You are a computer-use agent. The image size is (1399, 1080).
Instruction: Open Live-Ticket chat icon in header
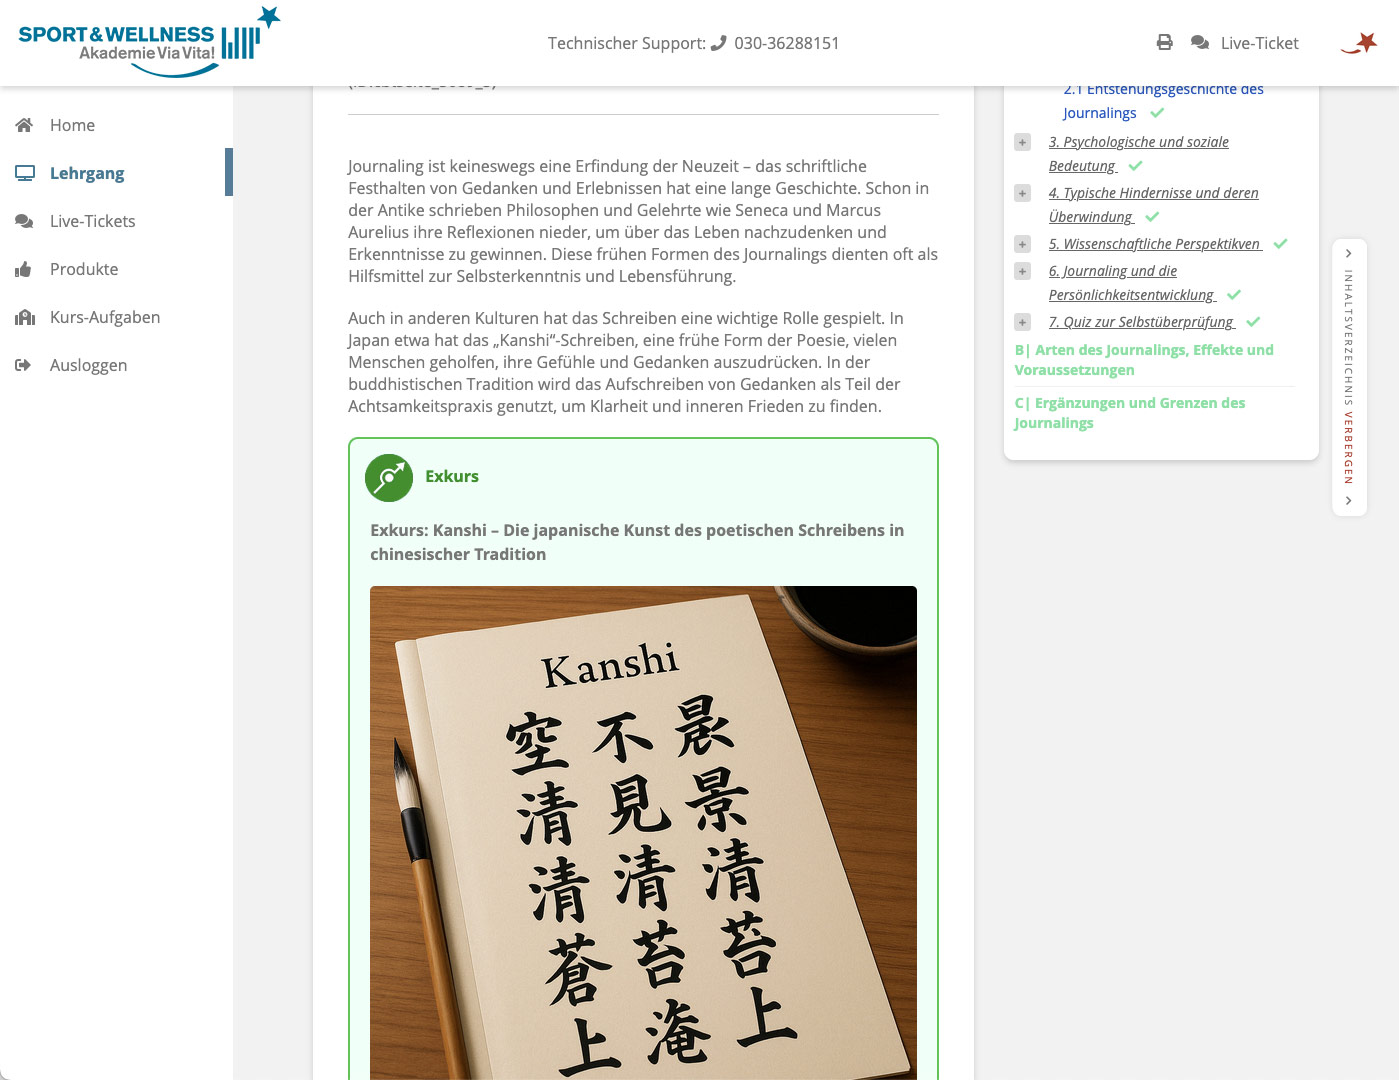coord(1200,43)
